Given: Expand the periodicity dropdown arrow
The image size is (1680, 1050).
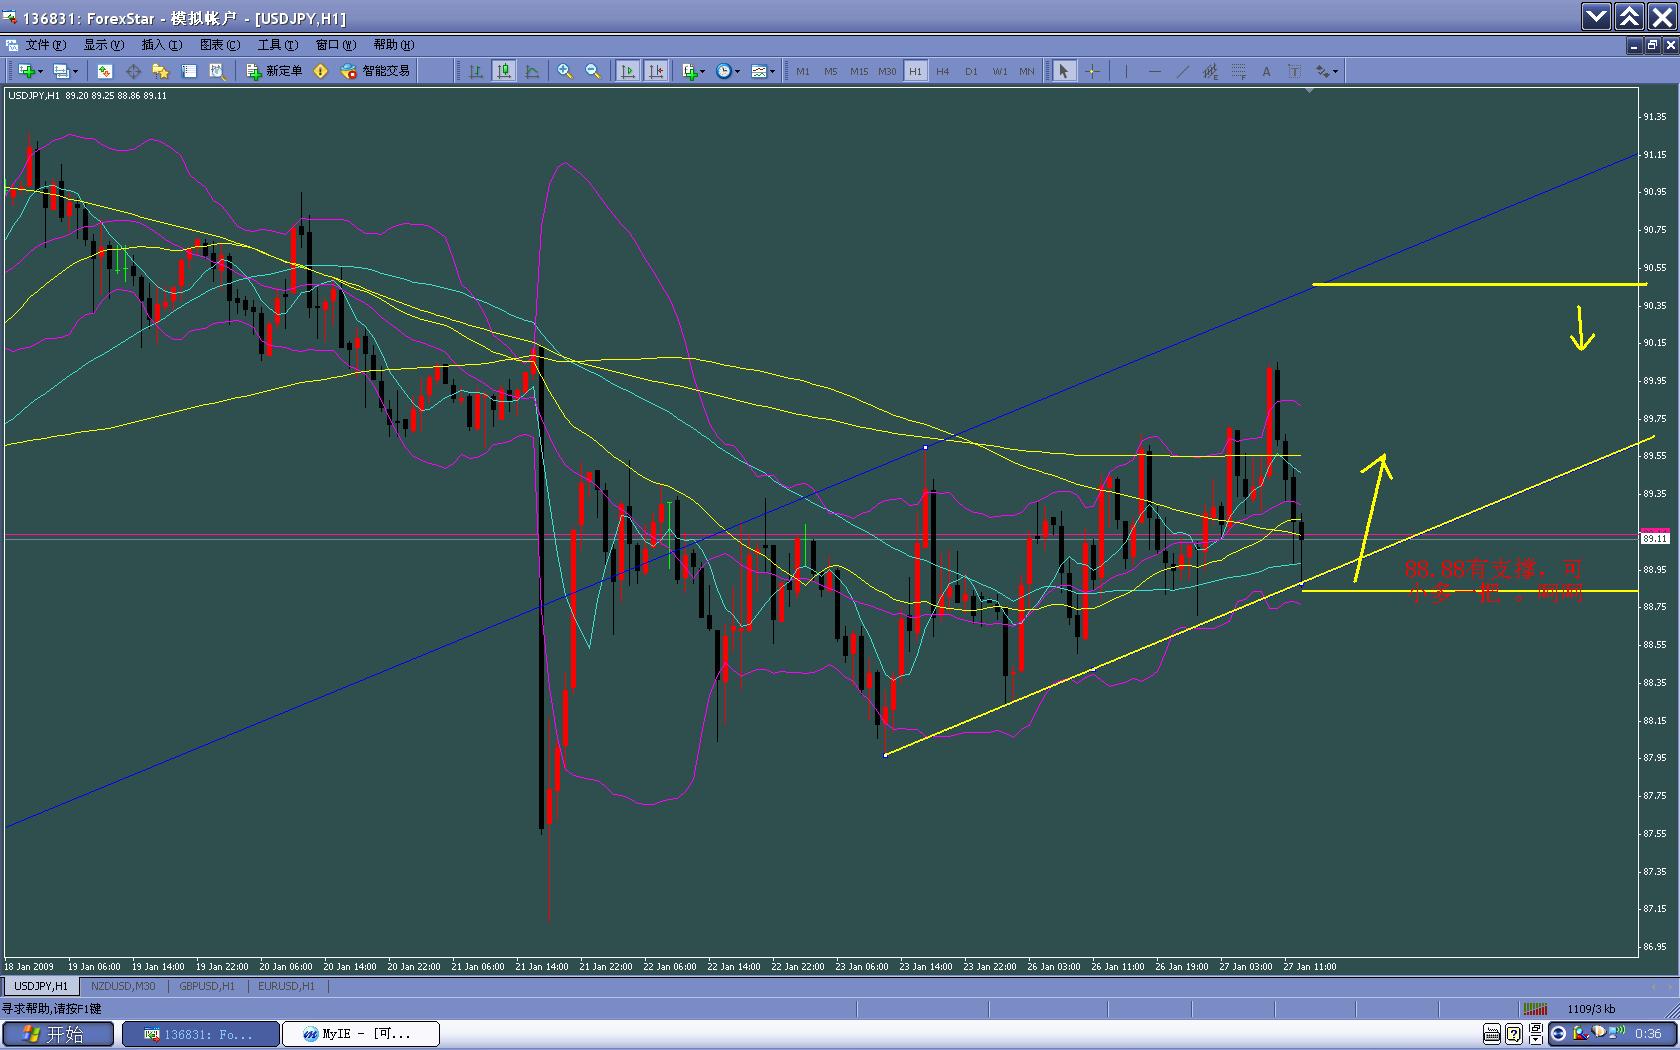Looking at the screenshot, I should tap(738, 71).
